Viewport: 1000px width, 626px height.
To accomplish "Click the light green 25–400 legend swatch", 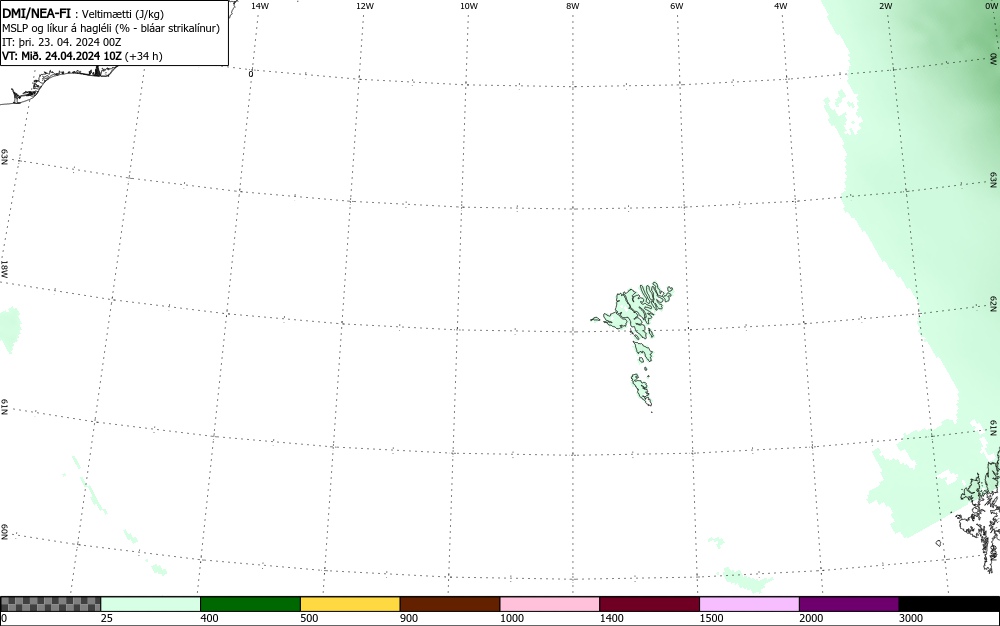I will tap(151, 604).
